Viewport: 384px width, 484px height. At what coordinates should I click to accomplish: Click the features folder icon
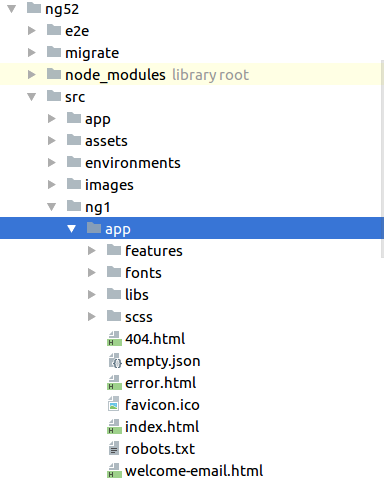(114, 250)
